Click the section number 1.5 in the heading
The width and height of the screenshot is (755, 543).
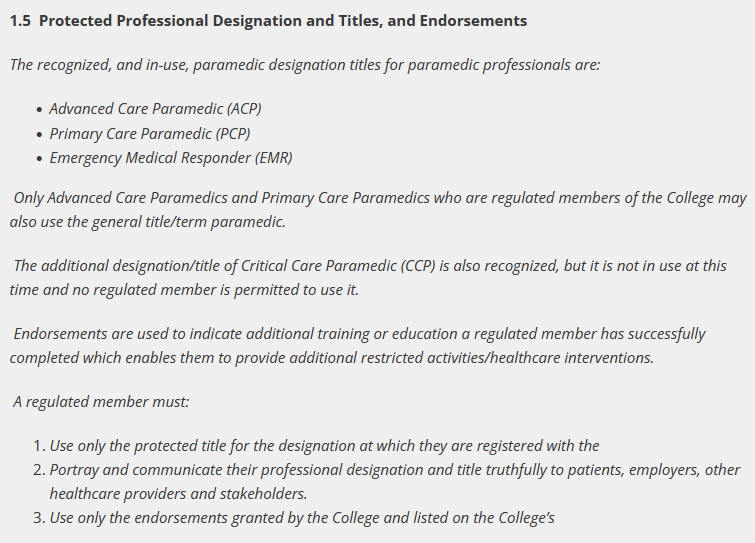tap(20, 20)
